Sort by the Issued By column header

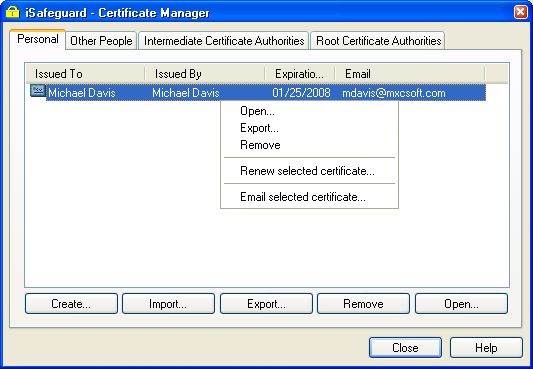[205, 74]
